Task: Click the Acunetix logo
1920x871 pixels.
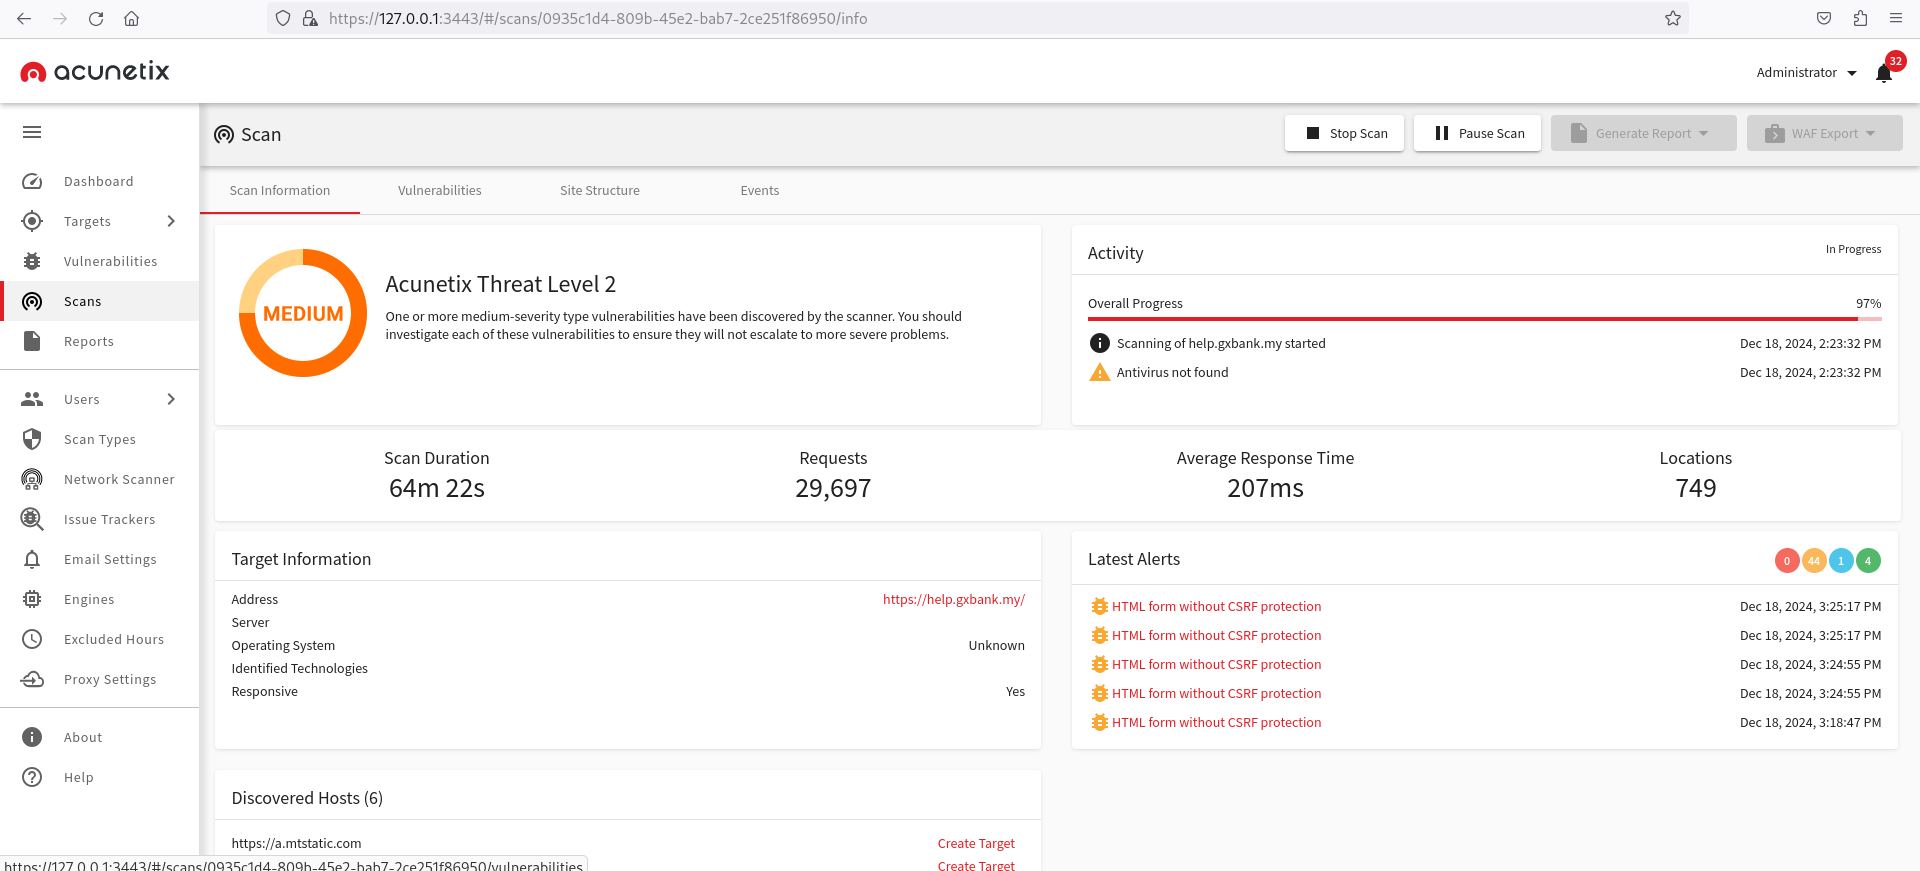Action: (95, 71)
